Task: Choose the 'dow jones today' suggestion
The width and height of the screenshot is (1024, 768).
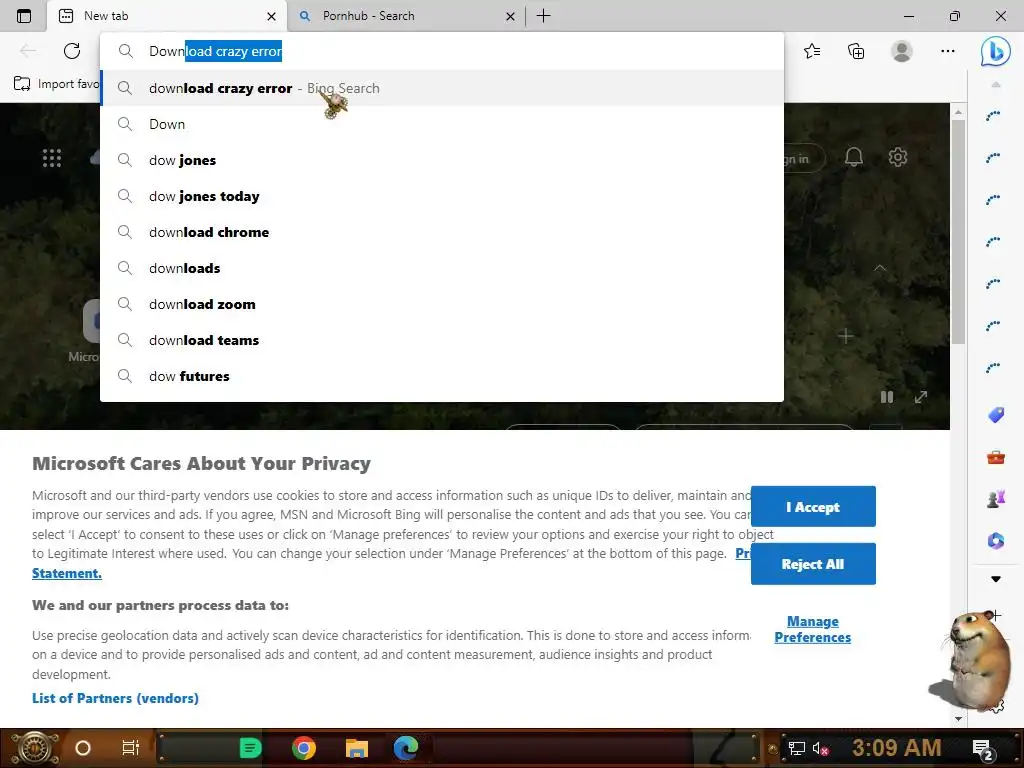Action: (x=441, y=196)
